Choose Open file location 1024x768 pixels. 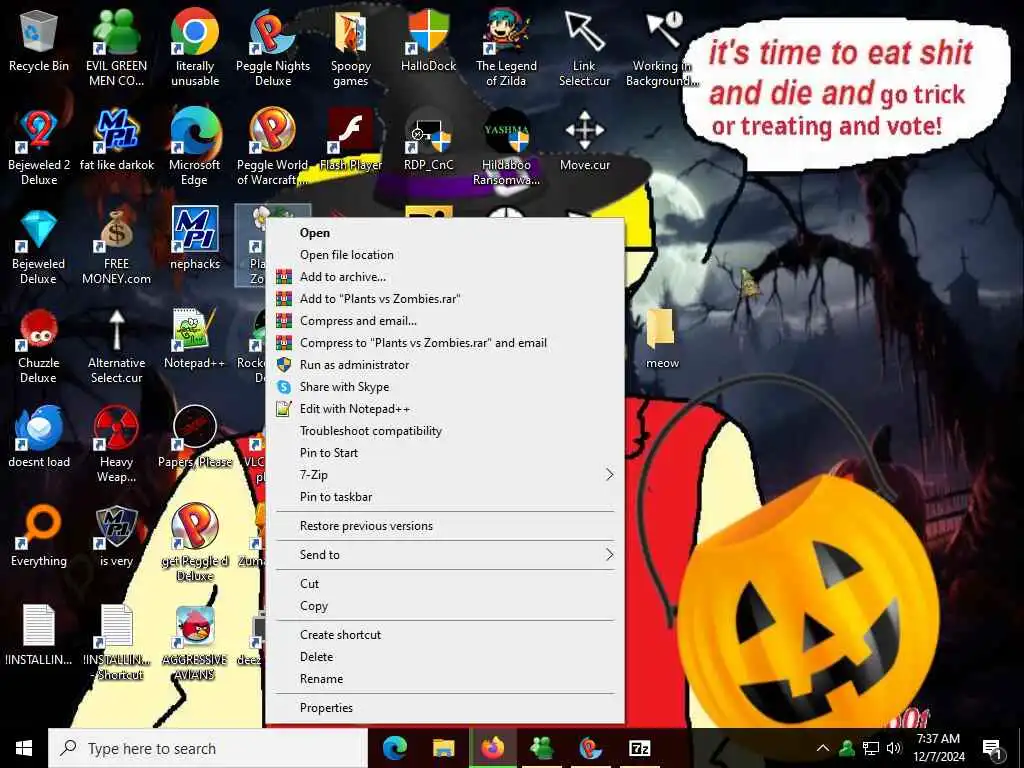click(x=445, y=255)
